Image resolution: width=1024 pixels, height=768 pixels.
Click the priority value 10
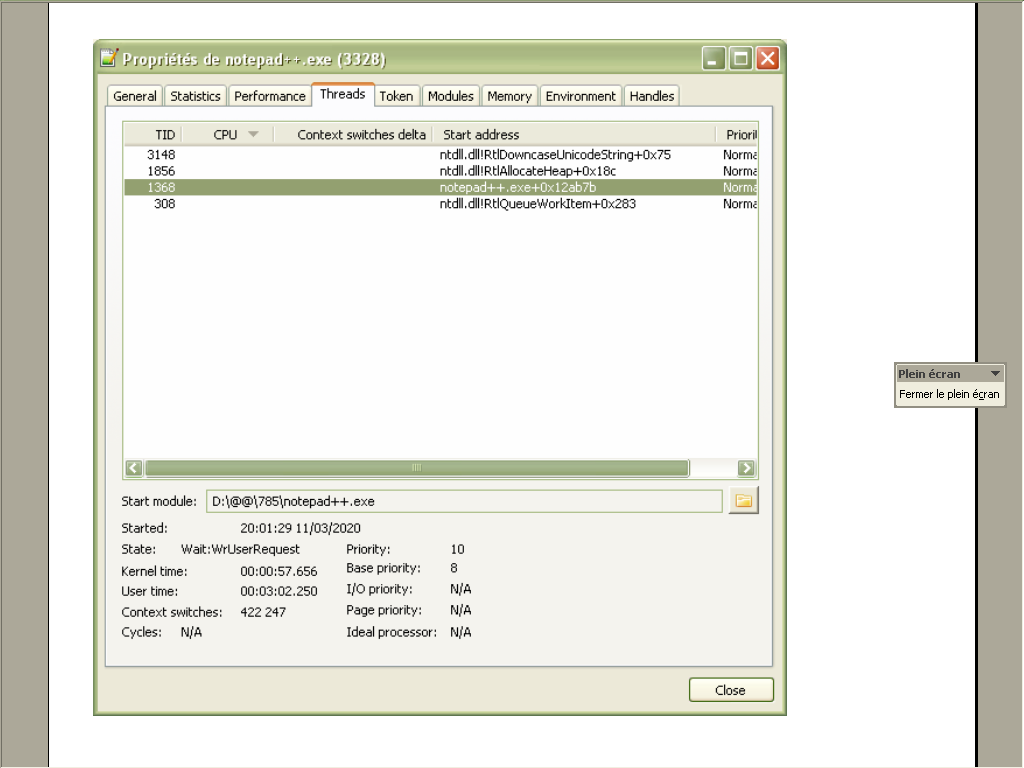(x=457, y=549)
